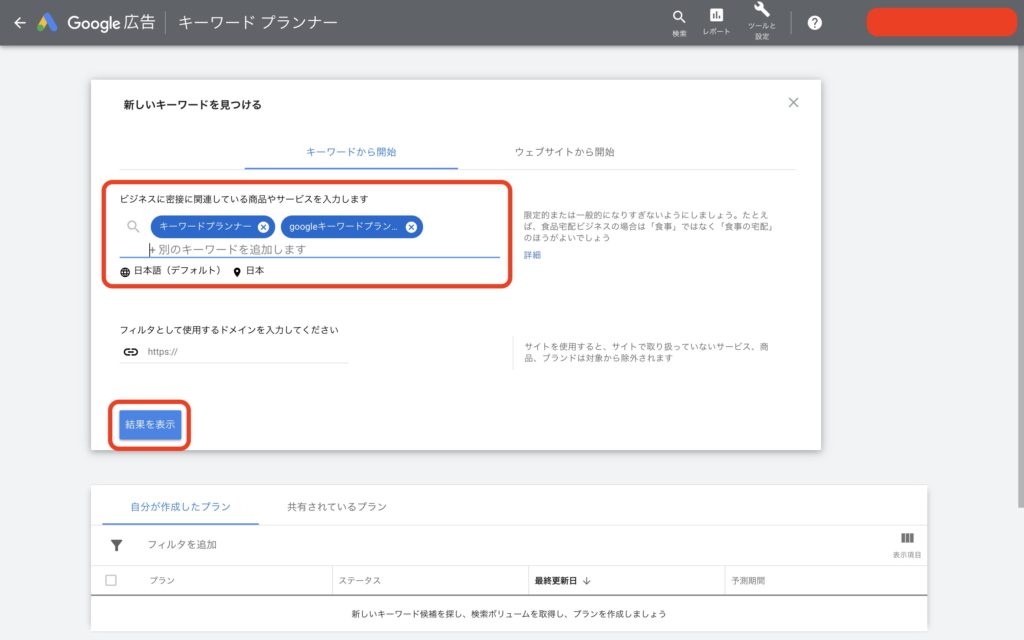This screenshot has height=640, width=1024.
Task: Switch to キーワードから開始 tab
Action: coord(351,152)
